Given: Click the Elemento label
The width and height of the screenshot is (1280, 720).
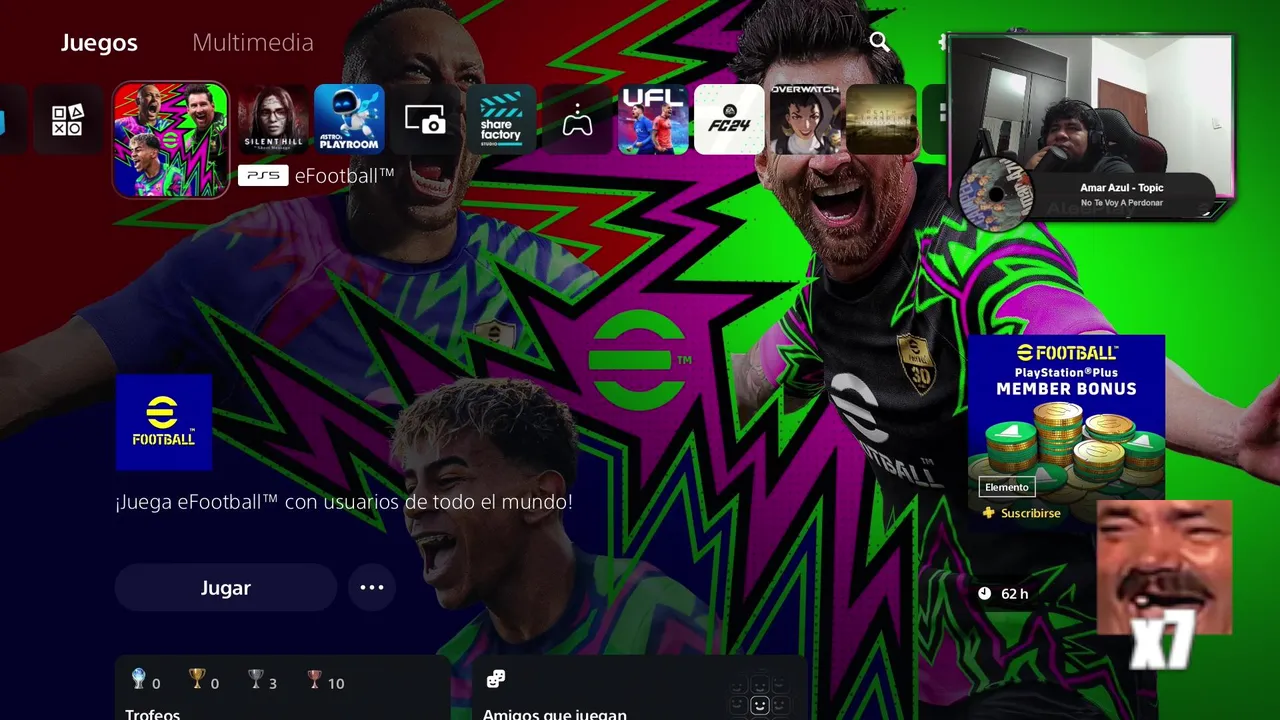Looking at the screenshot, I should (1007, 487).
